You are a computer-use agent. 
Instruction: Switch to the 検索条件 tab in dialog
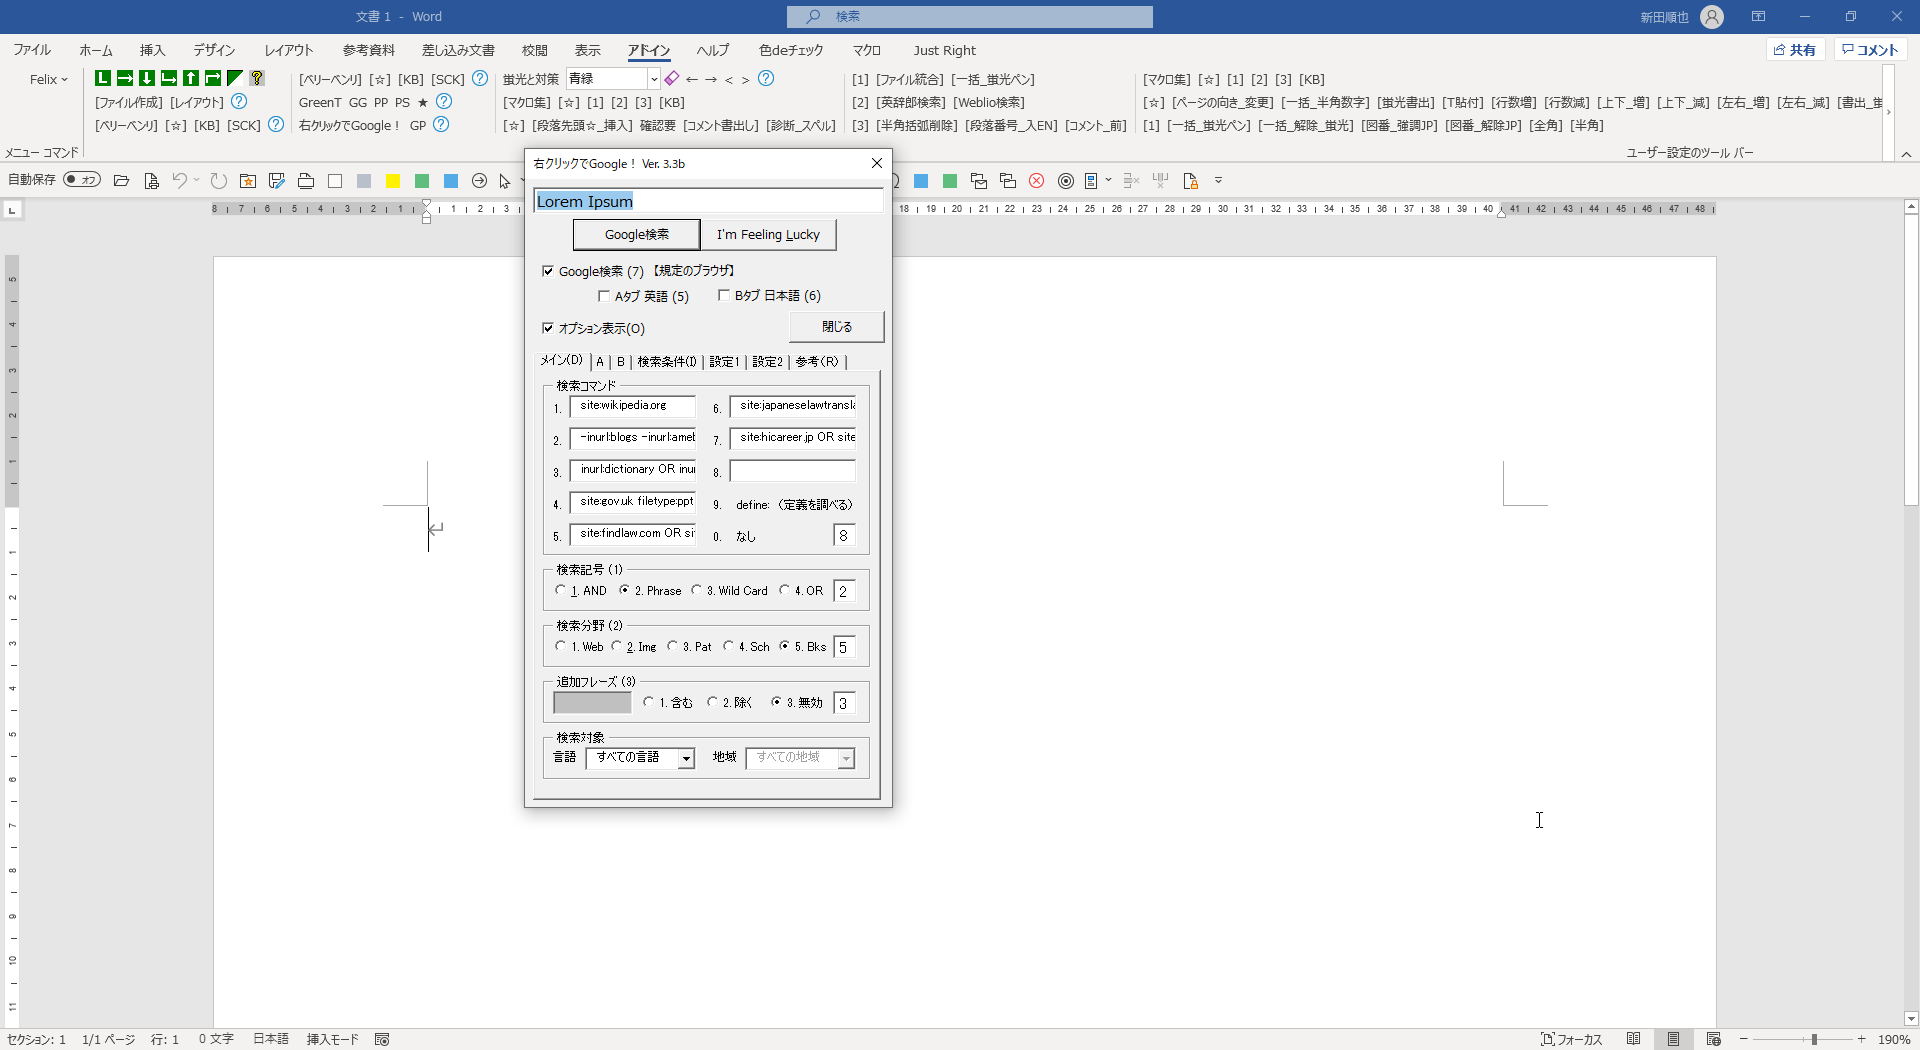click(666, 362)
